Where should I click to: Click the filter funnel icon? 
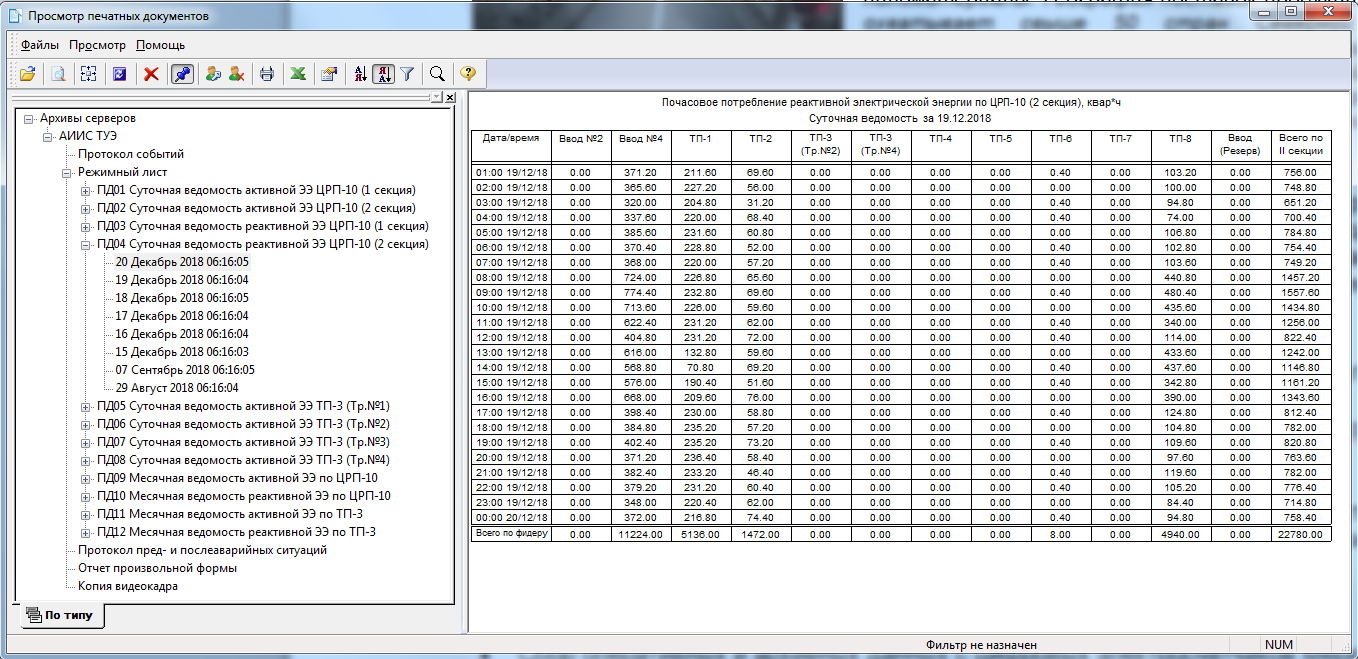click(x=407, y=73)
